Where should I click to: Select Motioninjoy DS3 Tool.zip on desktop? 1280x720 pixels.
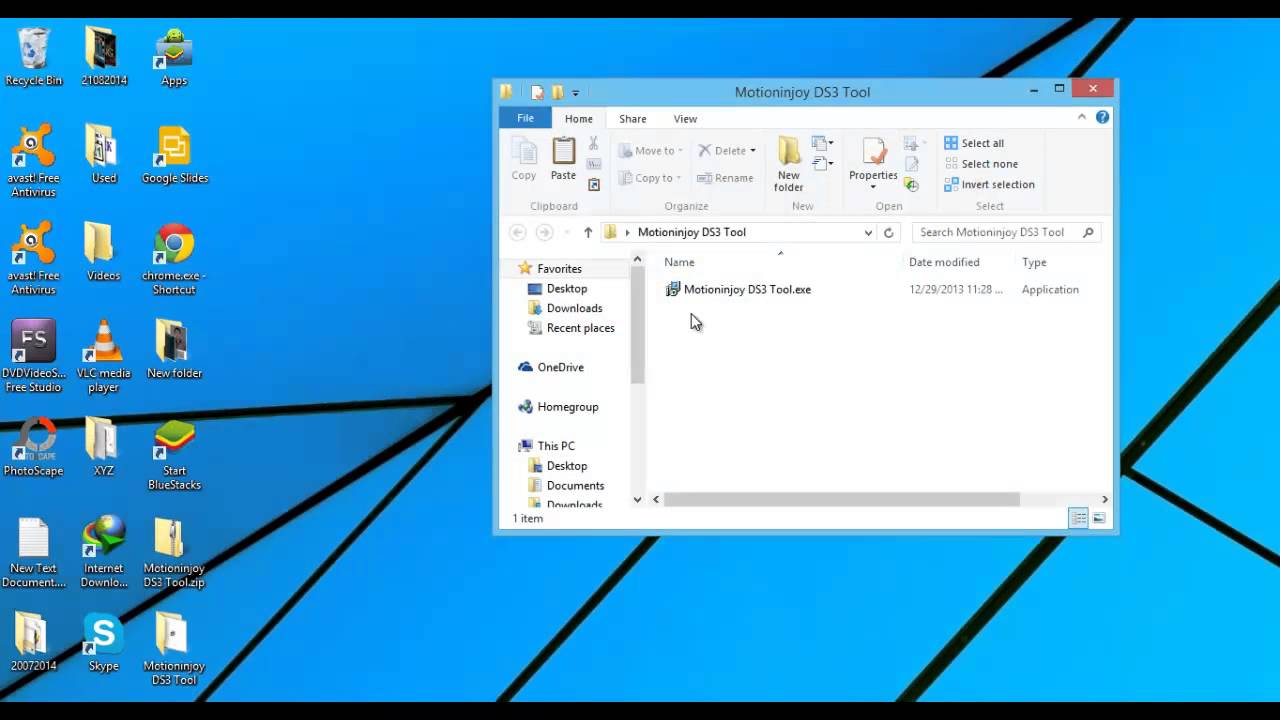(174, 552)
